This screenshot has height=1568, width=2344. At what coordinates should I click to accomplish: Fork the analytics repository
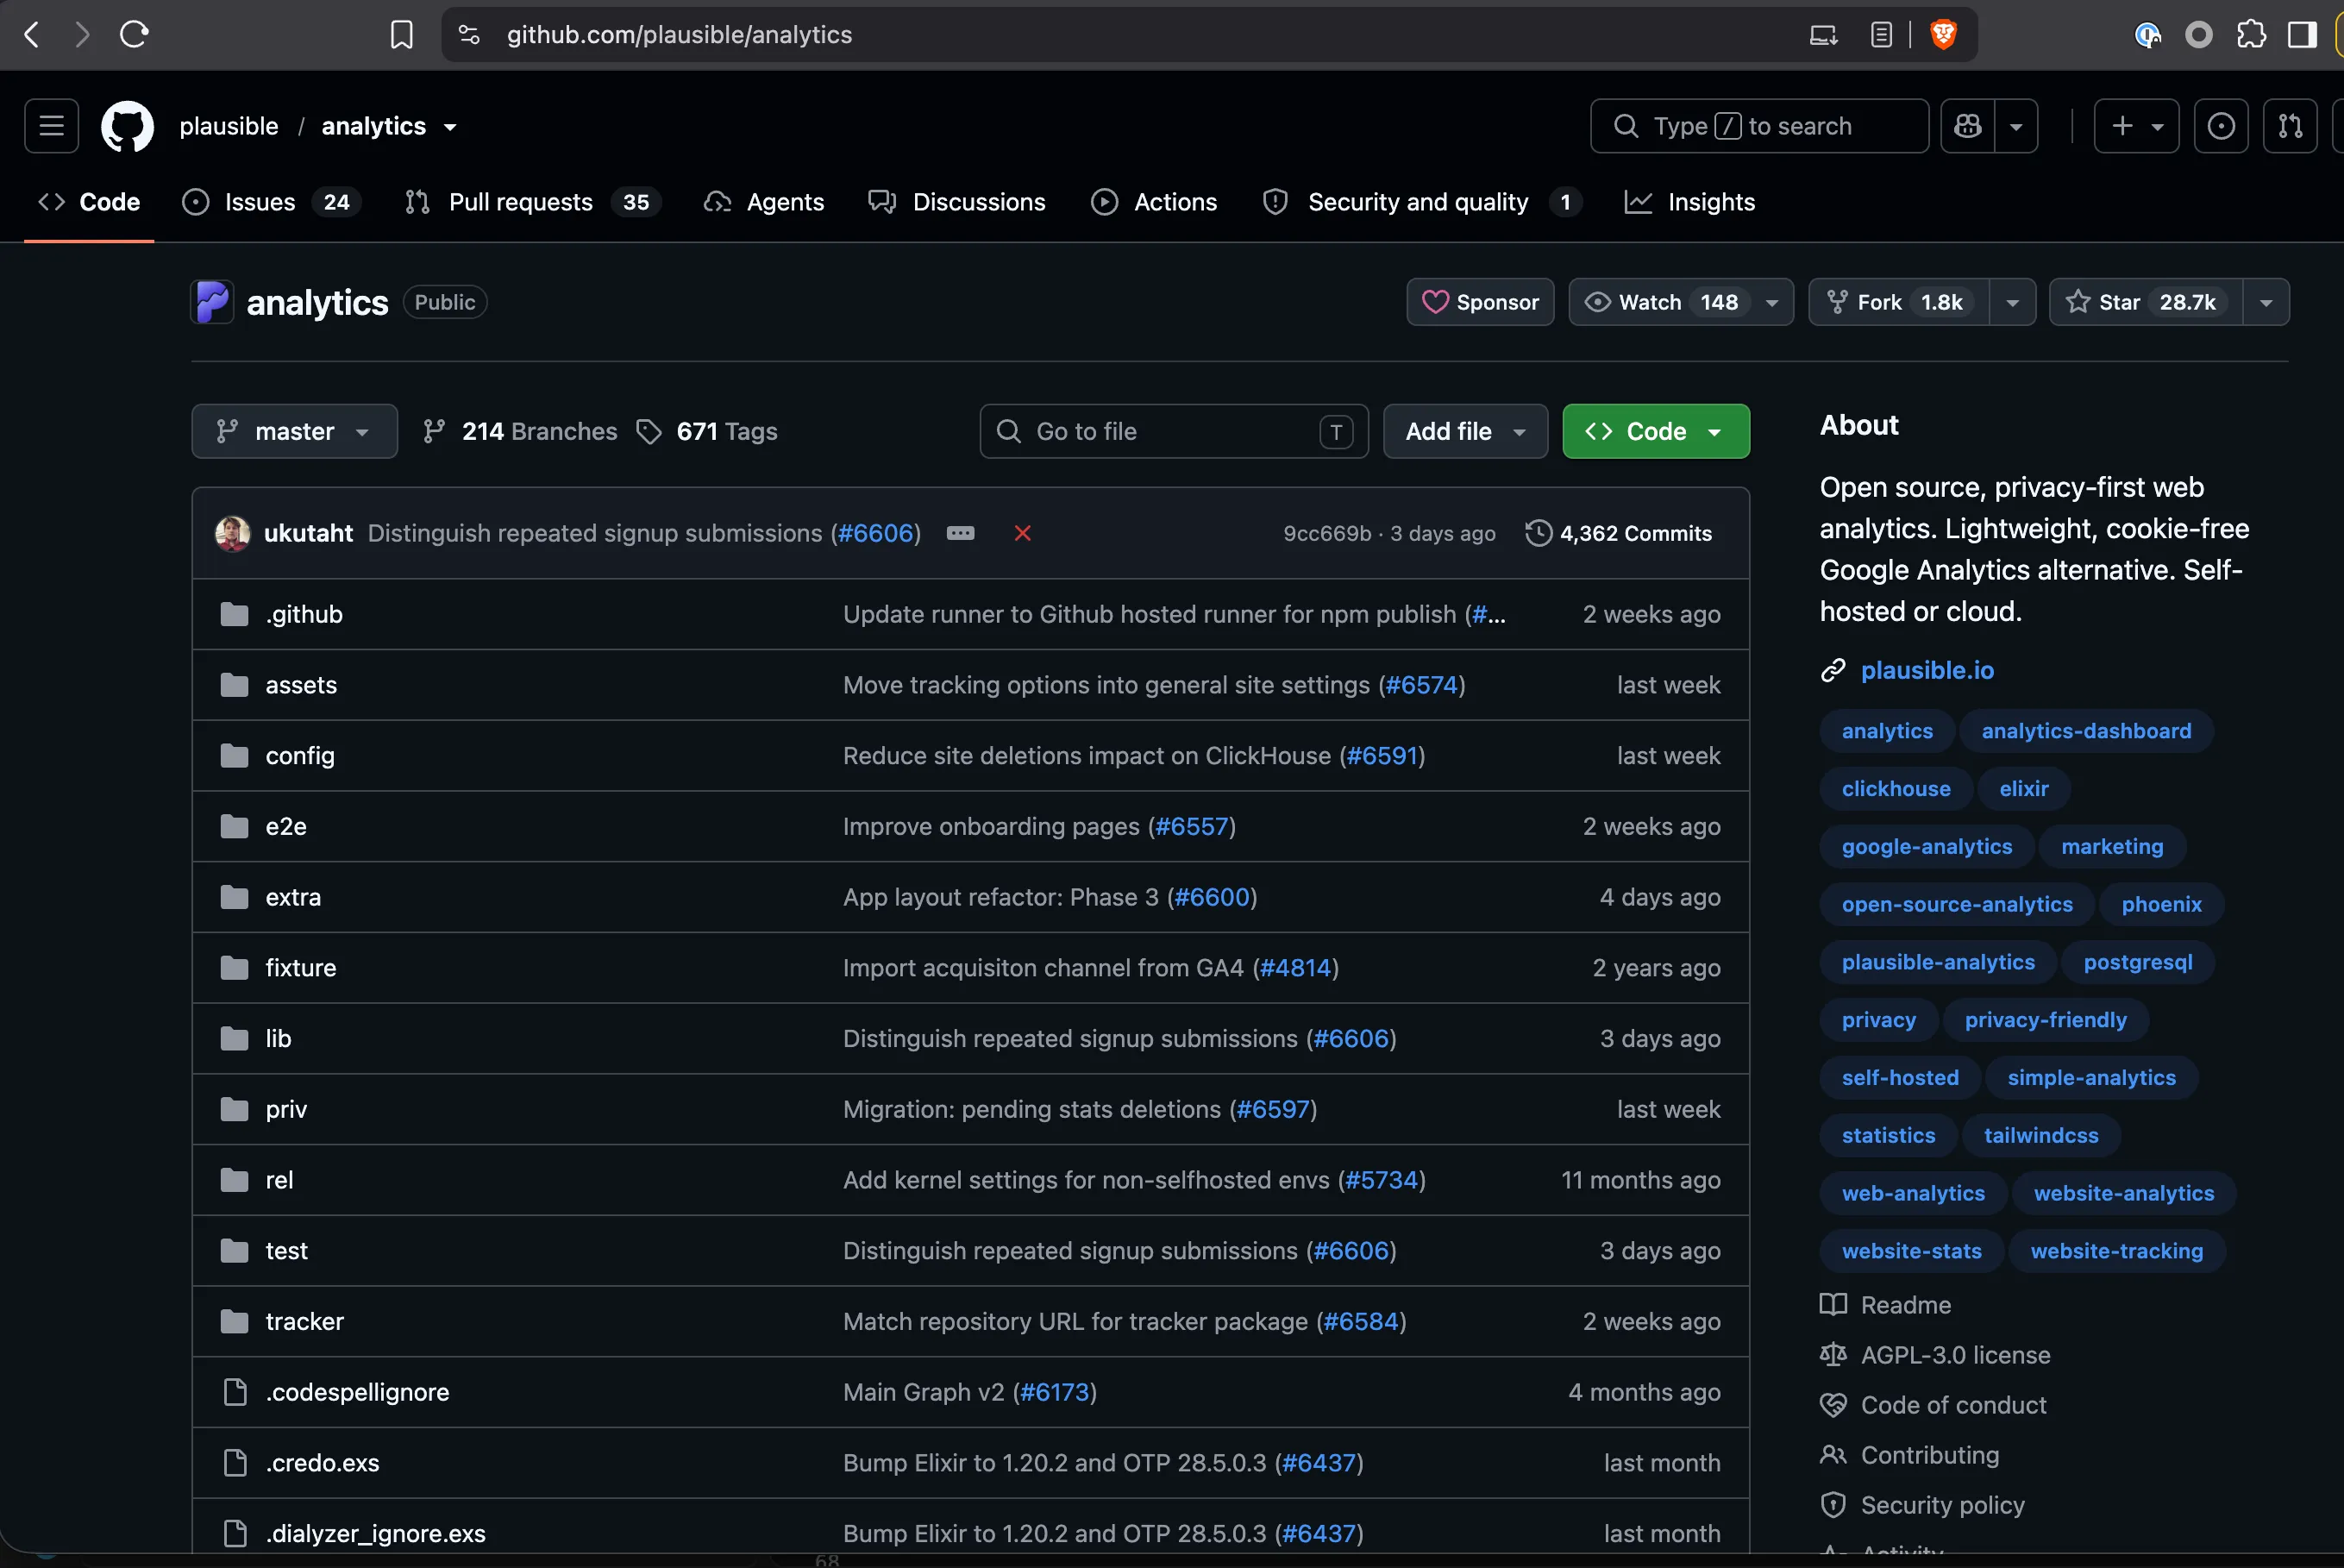[1898, 302]
